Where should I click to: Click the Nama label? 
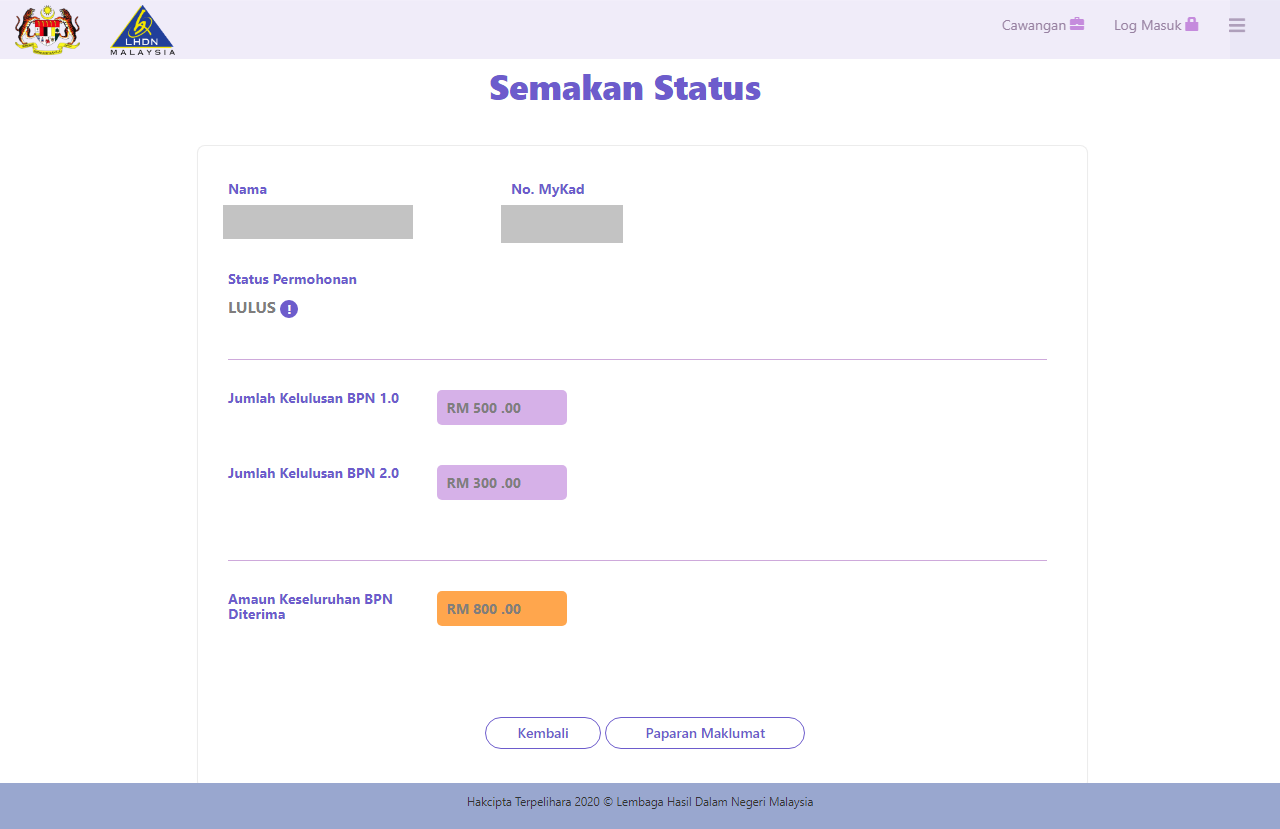pyautogui.click(x=247, y=189)
